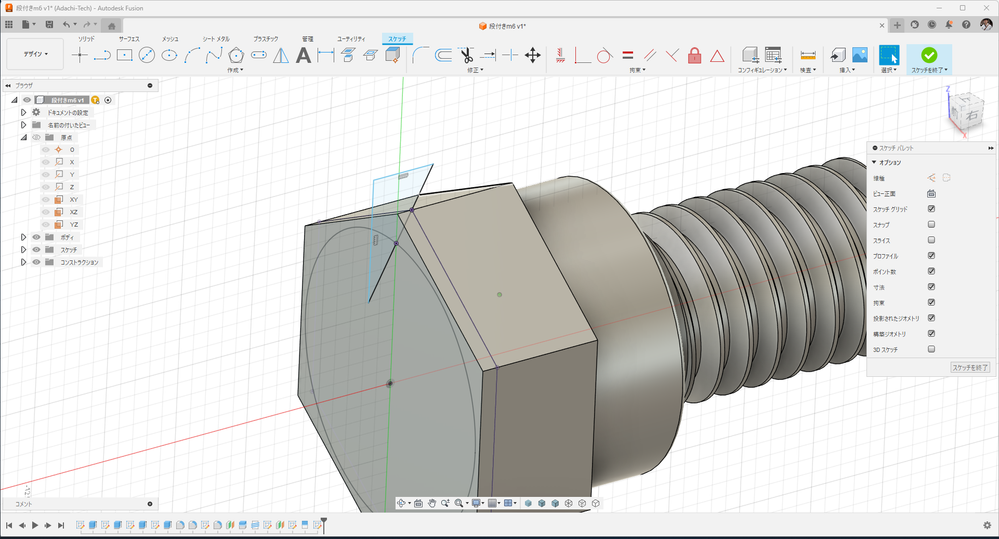Jump timeline to the beginning
The image size is (999, 539).
tap(9, 525)
